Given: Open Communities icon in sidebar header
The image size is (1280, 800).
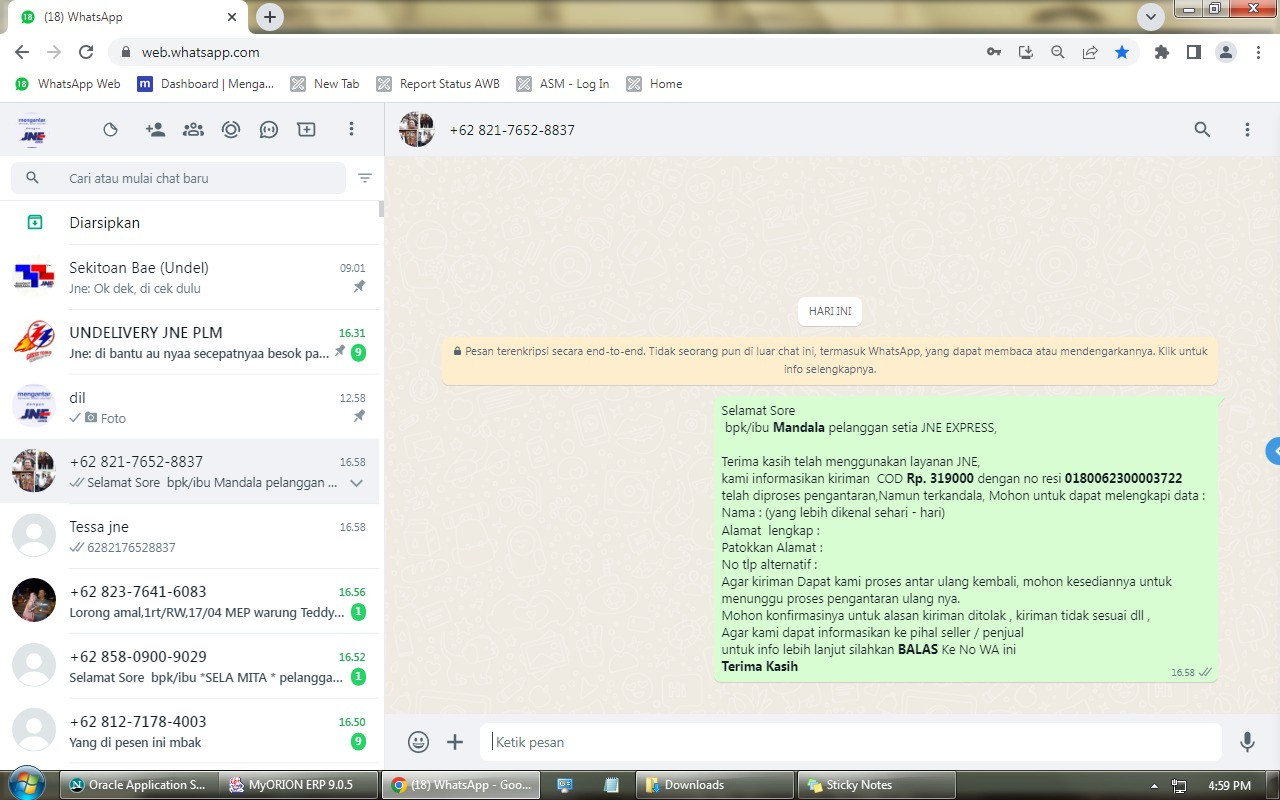Looking at the screenshot, I should pos(193,129).
